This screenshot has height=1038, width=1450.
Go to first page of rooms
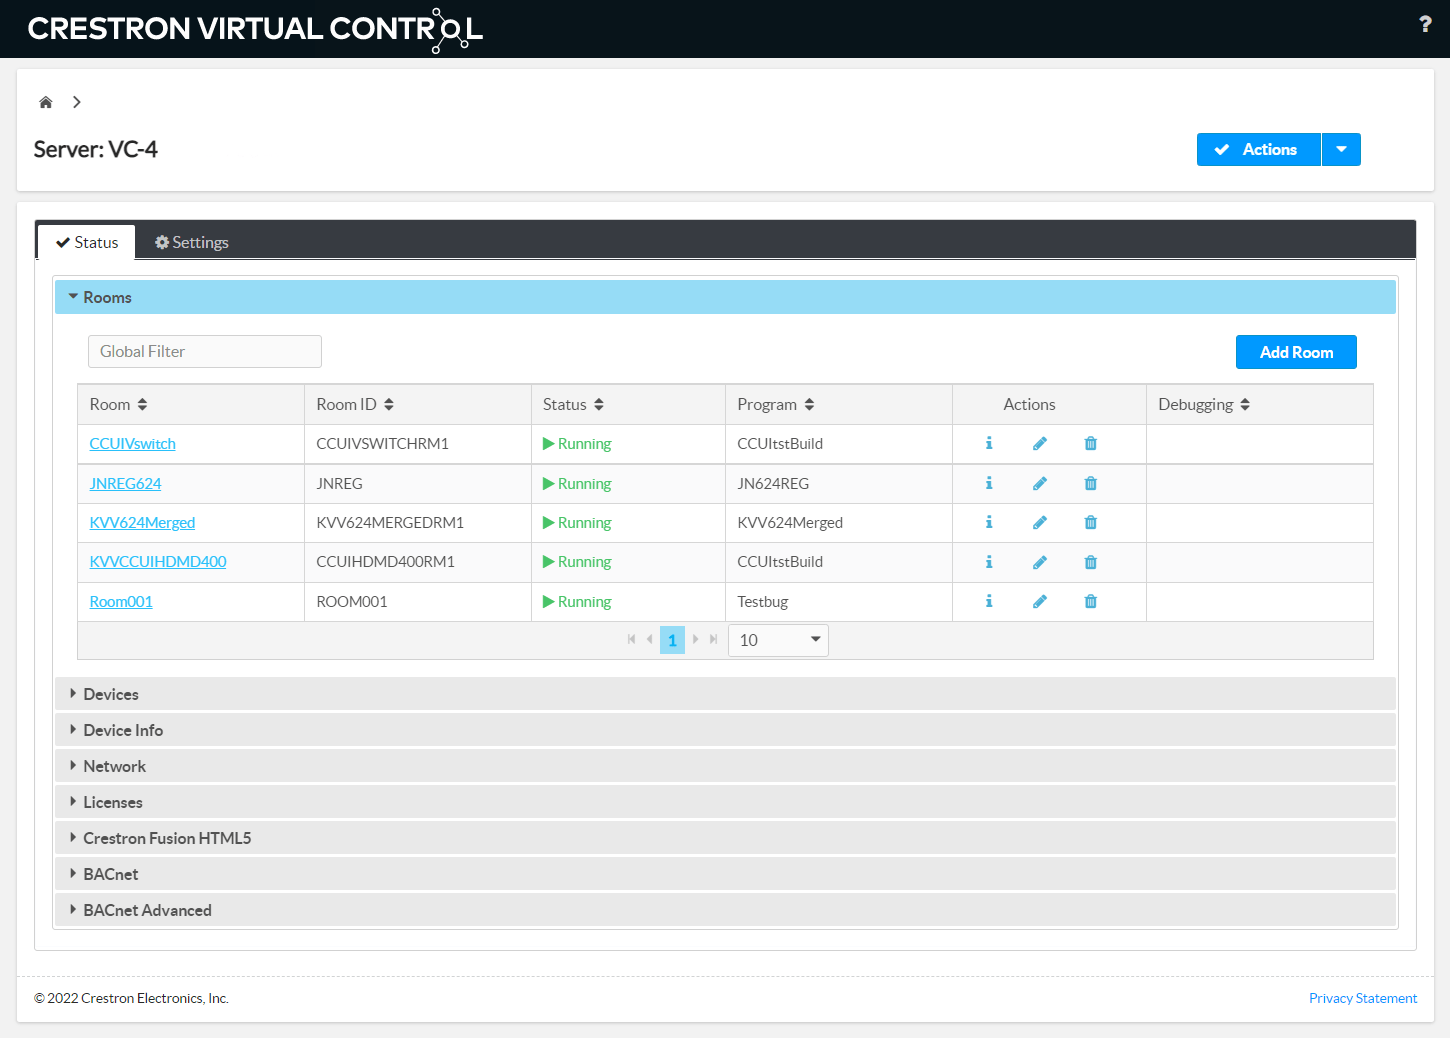(631, 639)
